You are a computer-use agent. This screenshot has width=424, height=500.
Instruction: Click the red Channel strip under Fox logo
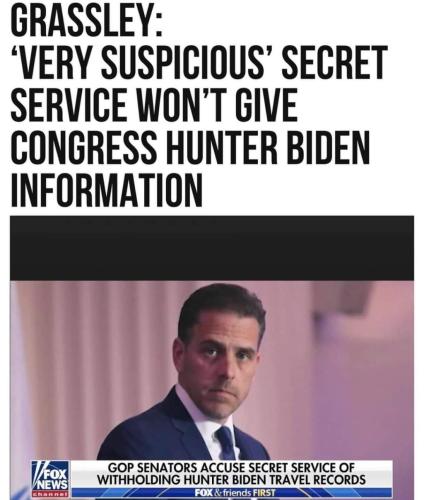50,493
